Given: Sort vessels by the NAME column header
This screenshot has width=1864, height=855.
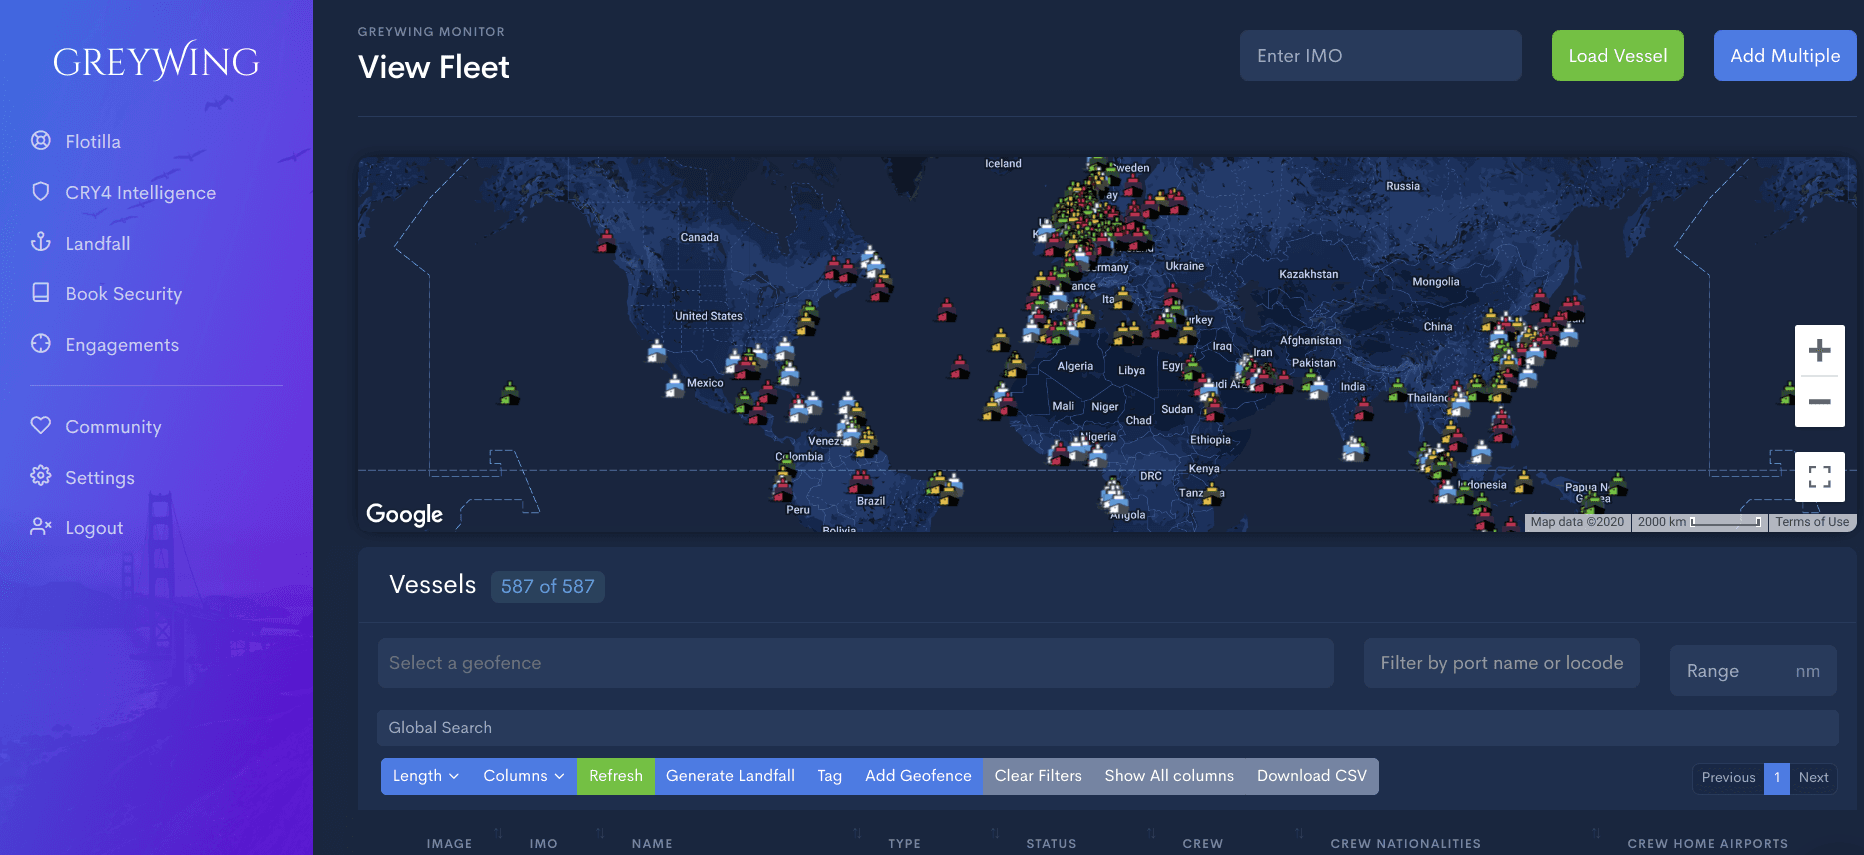Looking at the screenshot, I should (652, 843).
